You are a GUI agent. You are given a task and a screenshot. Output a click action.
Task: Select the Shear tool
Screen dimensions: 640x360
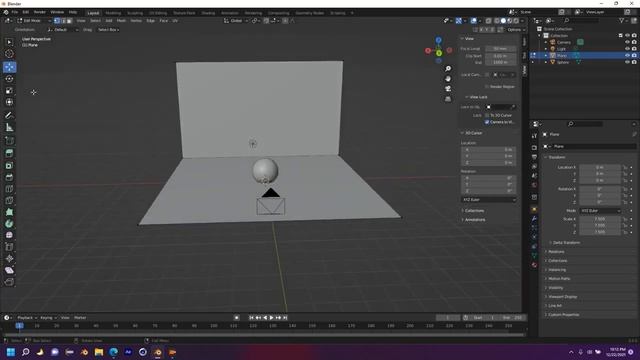pos(9,270)
